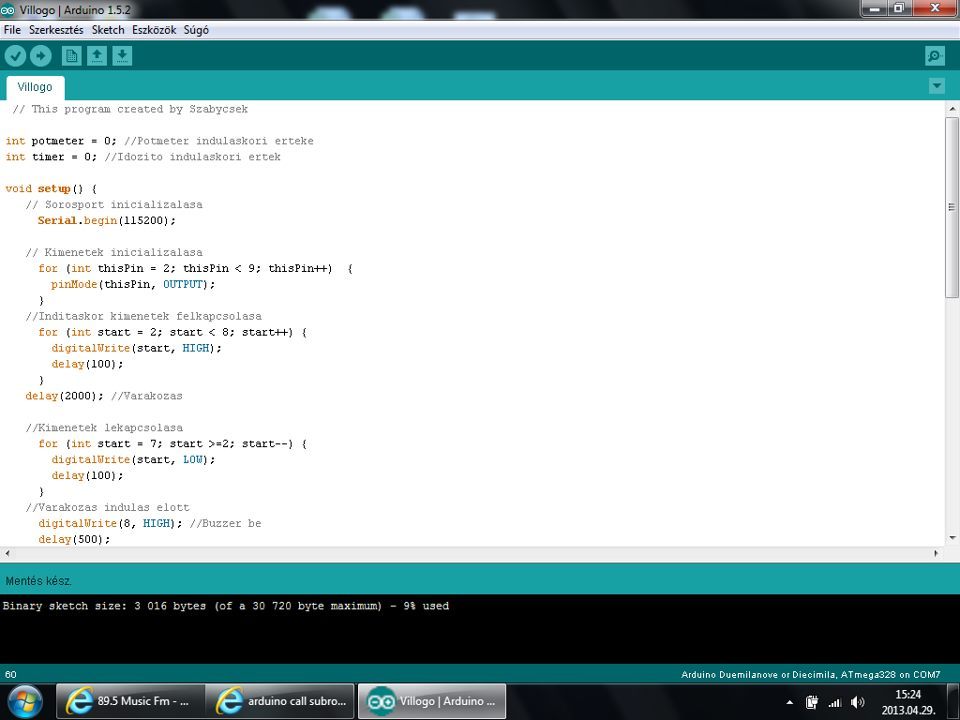Click the 'delay(500);' line

pyautogui.click(x=74, y=539)
